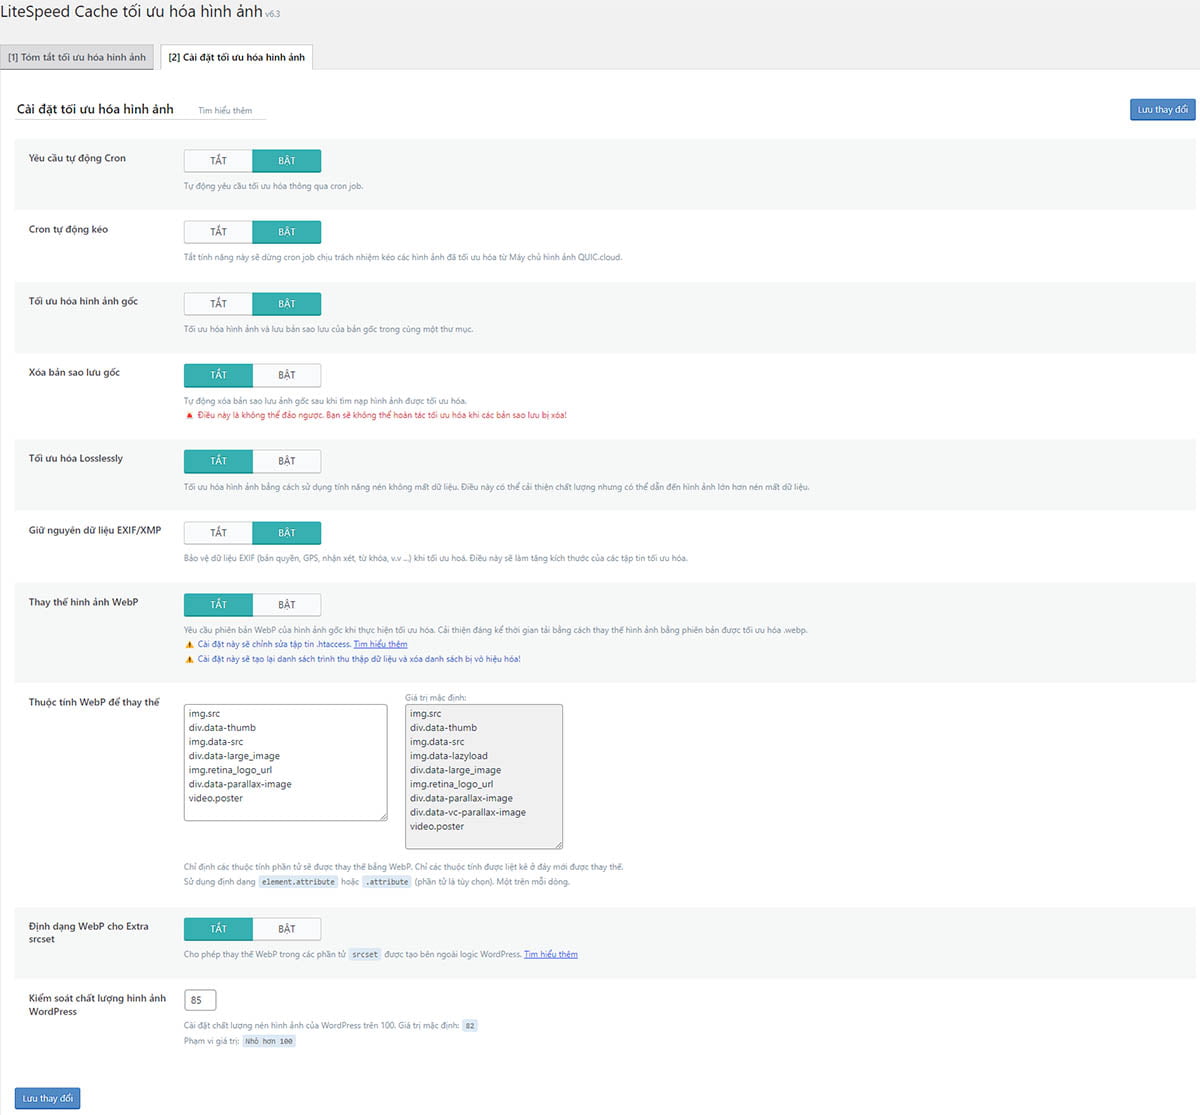
Task: Click the element.attribute code tag
Action: coord(298,882)
